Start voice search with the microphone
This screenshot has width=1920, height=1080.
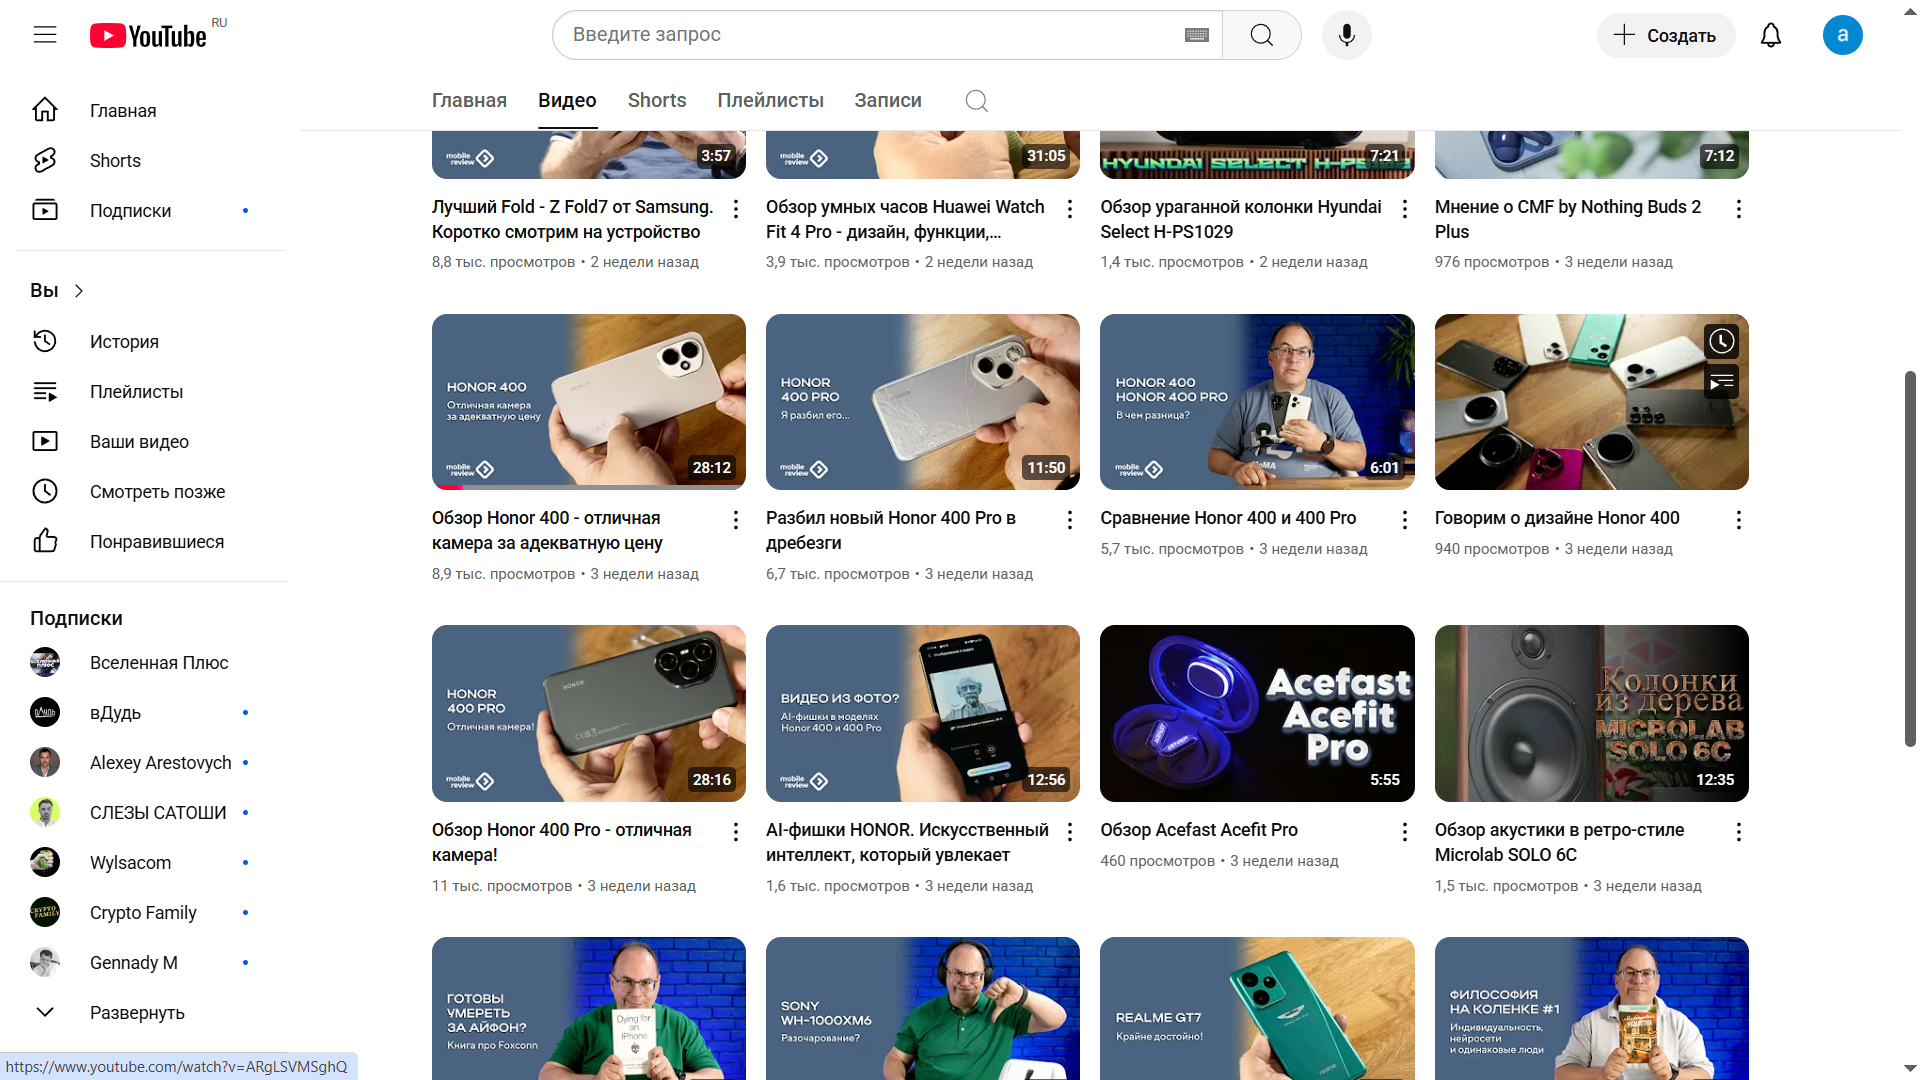(x=1347, y=35)
